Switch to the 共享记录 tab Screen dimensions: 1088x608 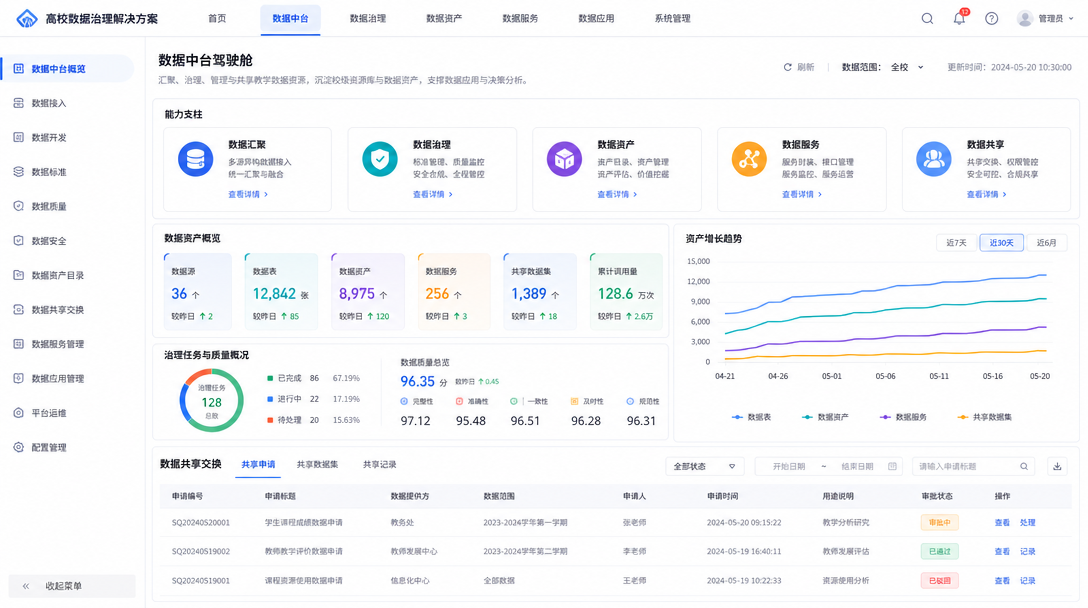click(x=380, y=464)
